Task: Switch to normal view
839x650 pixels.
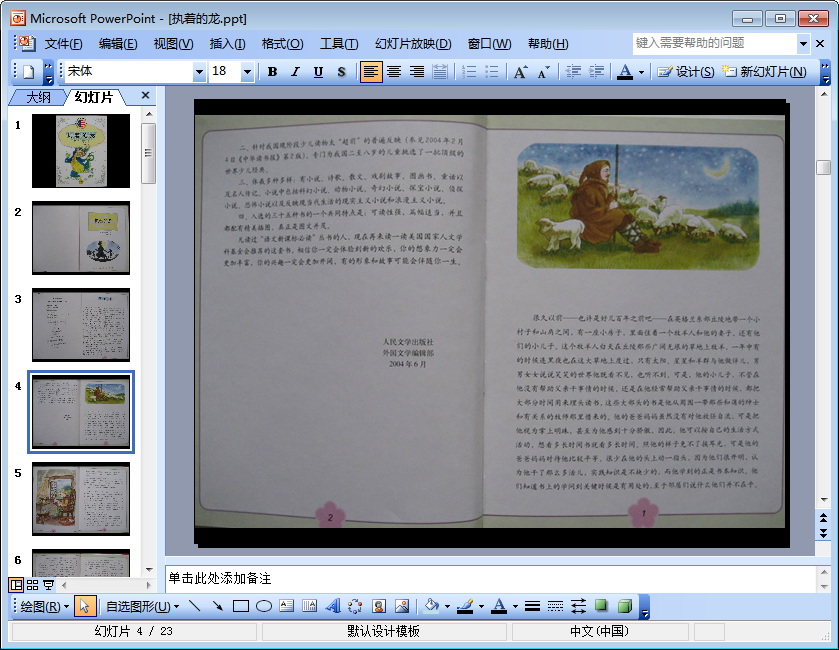Action: tap(17, 585)
